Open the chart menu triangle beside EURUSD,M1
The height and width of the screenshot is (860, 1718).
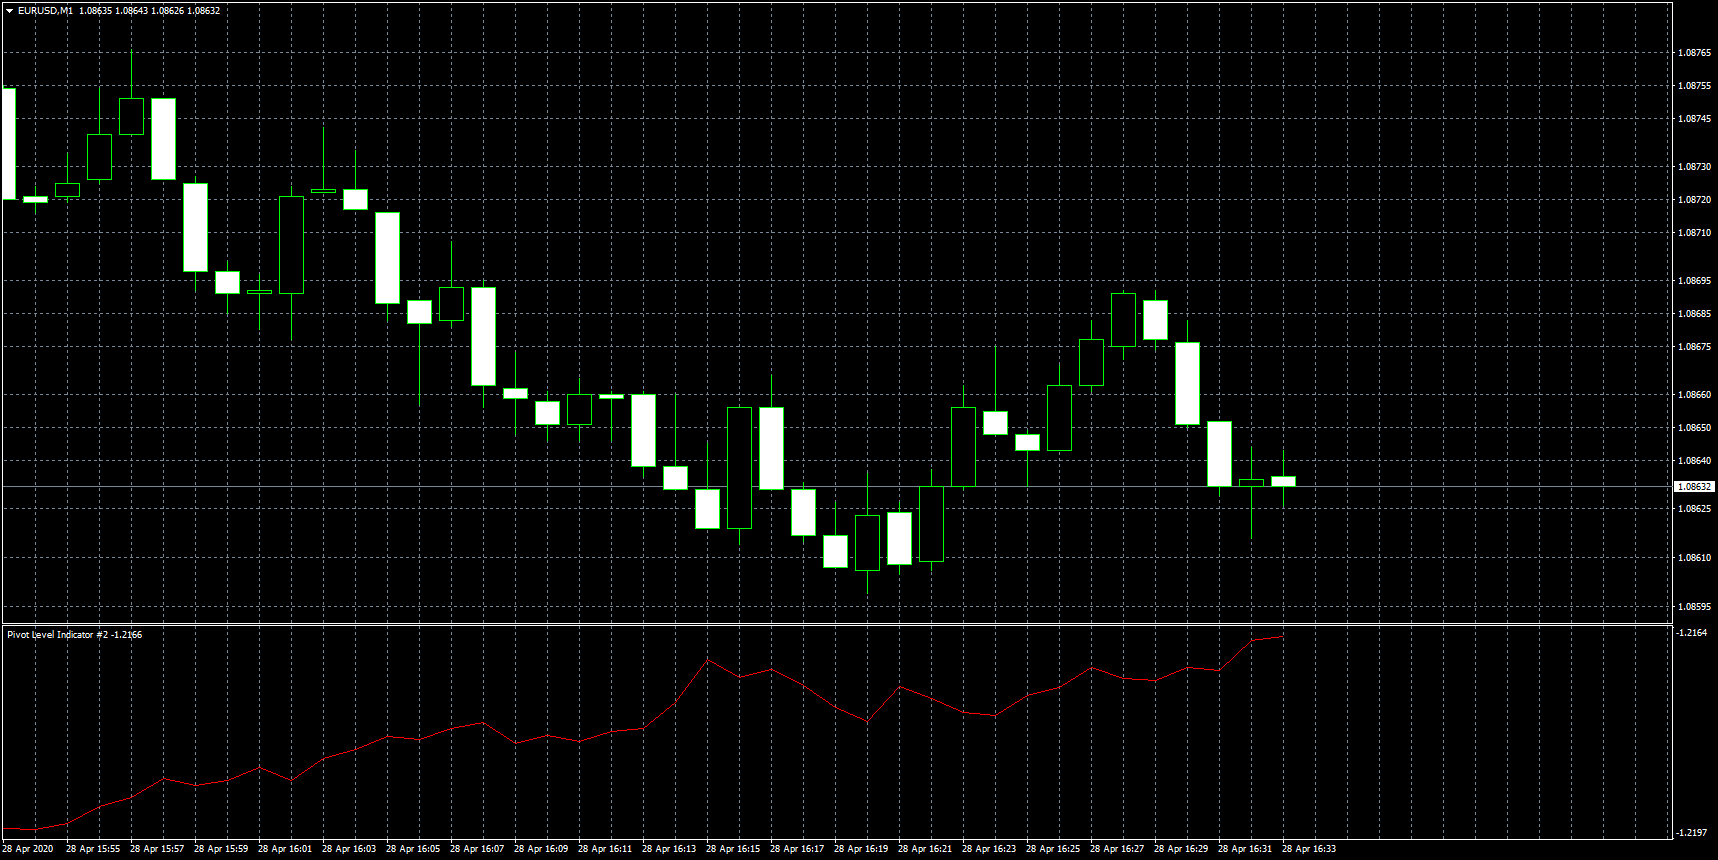(9, 11)
